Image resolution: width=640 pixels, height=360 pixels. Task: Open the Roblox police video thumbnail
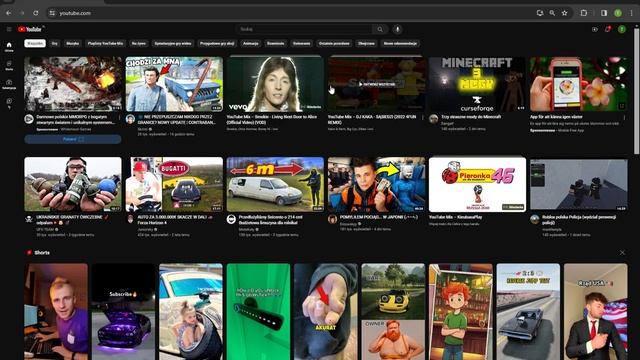578,184
